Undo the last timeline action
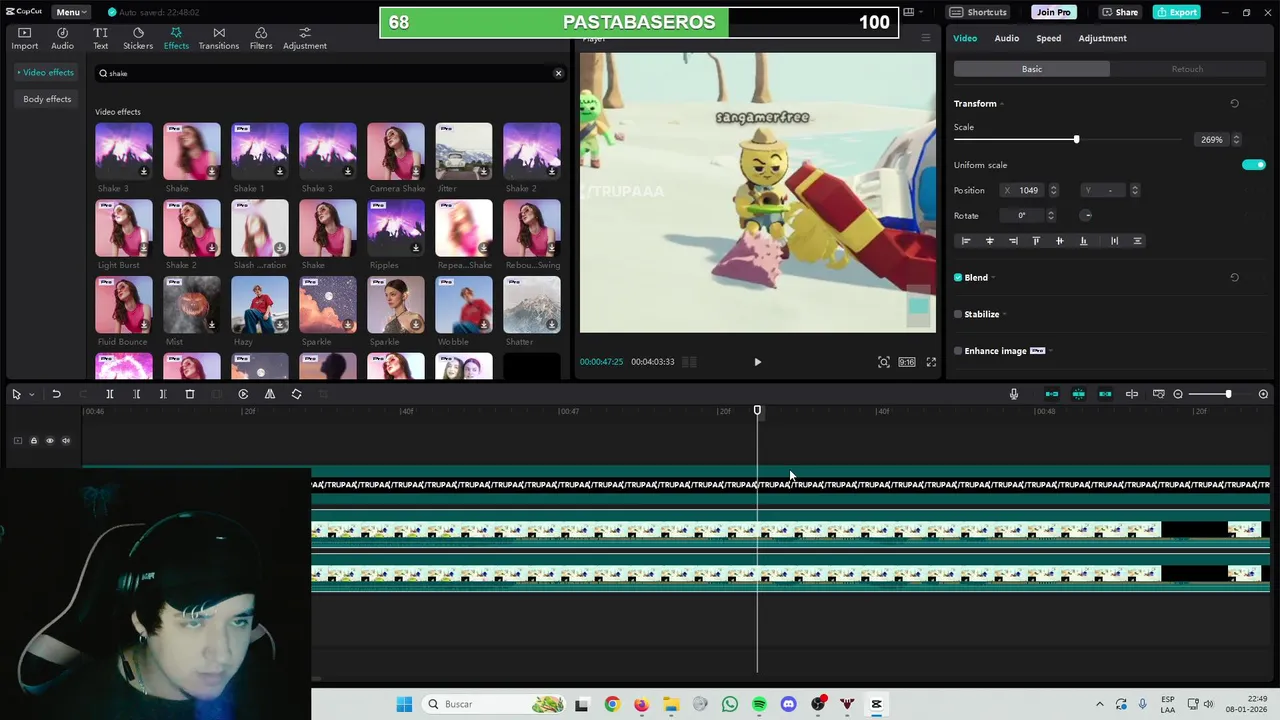 coord(56,394)
